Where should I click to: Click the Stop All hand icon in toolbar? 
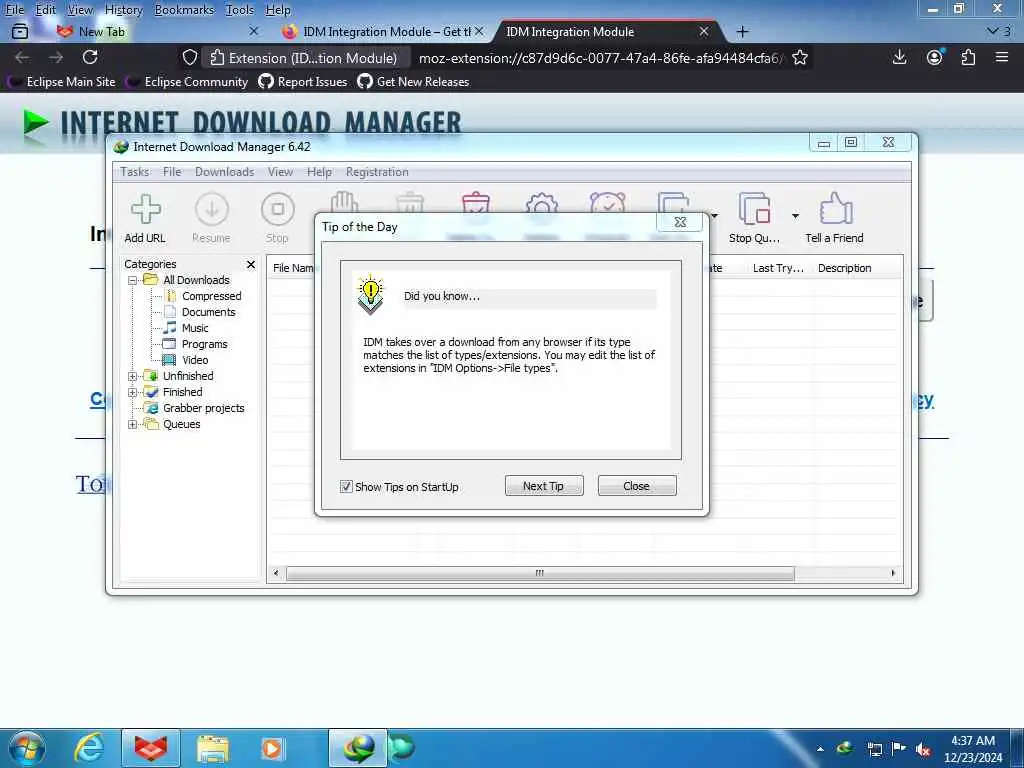[344, 201]
